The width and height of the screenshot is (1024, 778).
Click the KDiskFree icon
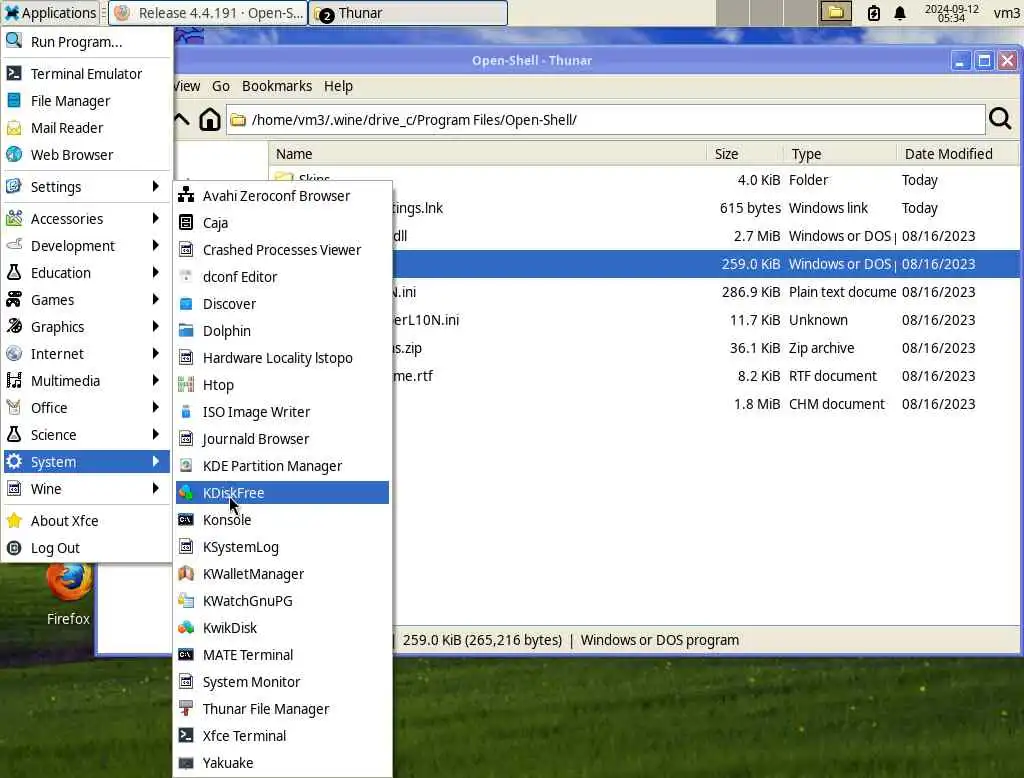186,492
